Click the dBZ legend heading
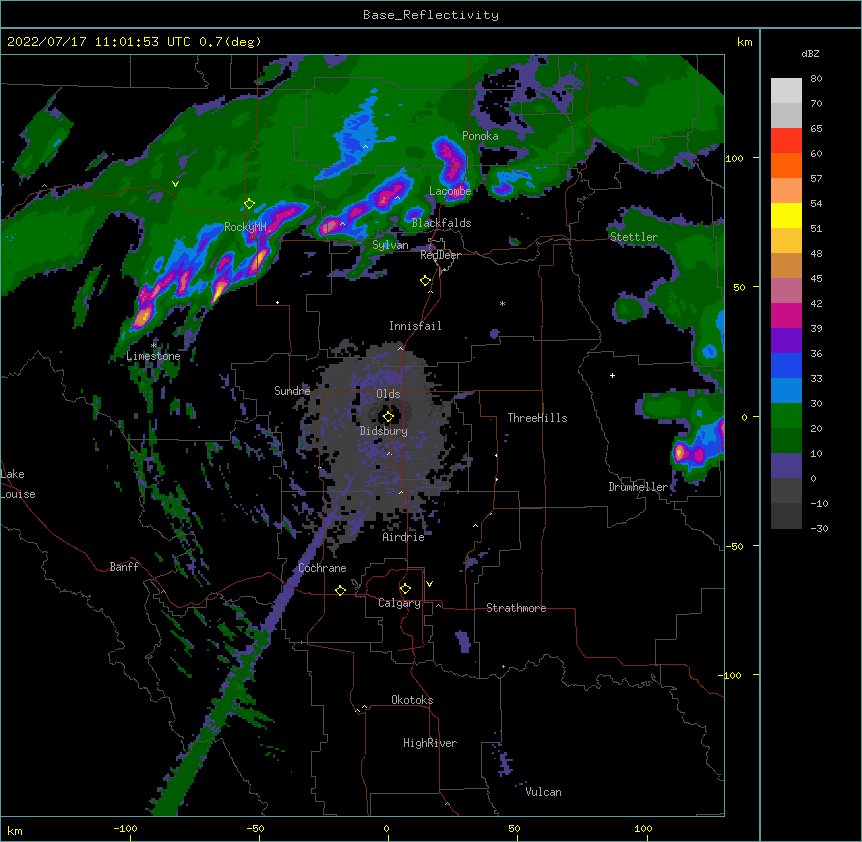The width and height of the screenshot is (862, 842). [810, 54]
